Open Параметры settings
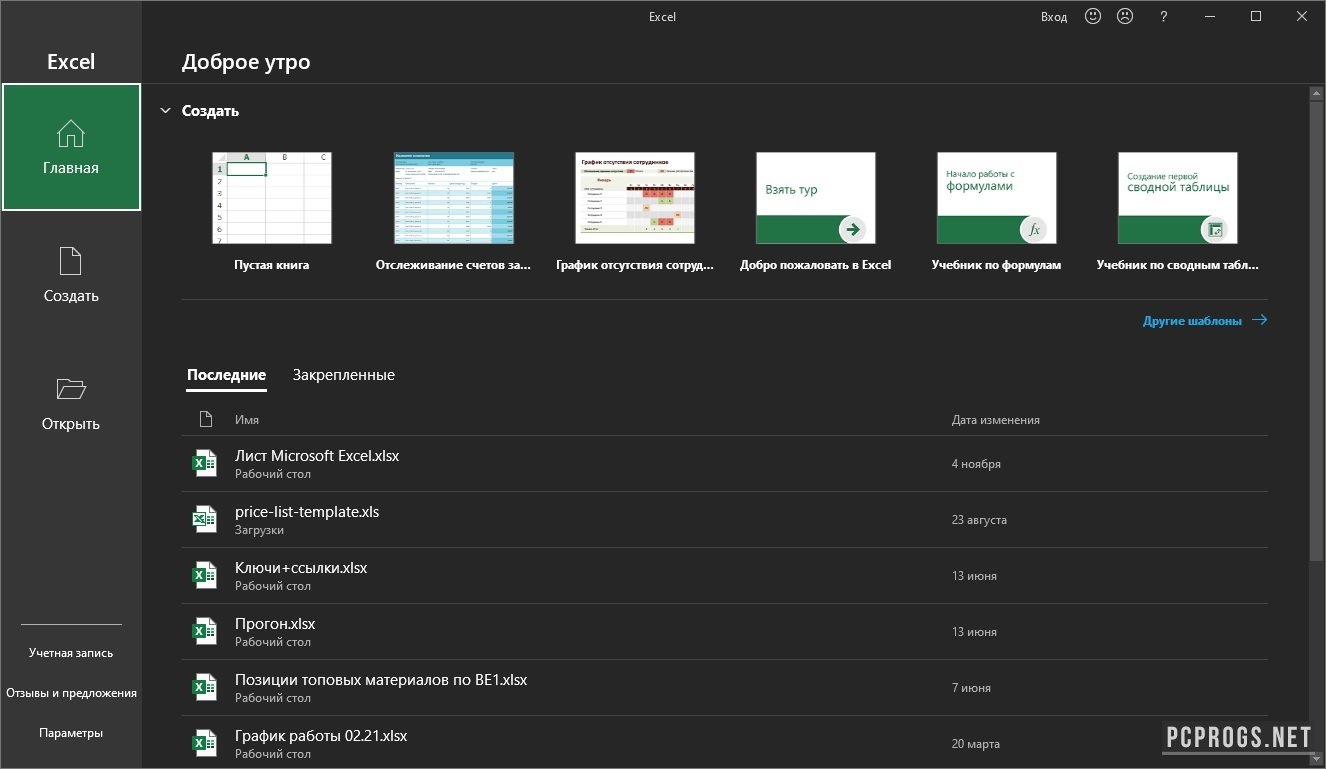Viewport: 1326px width, 769px height. (x=71, y=733)
